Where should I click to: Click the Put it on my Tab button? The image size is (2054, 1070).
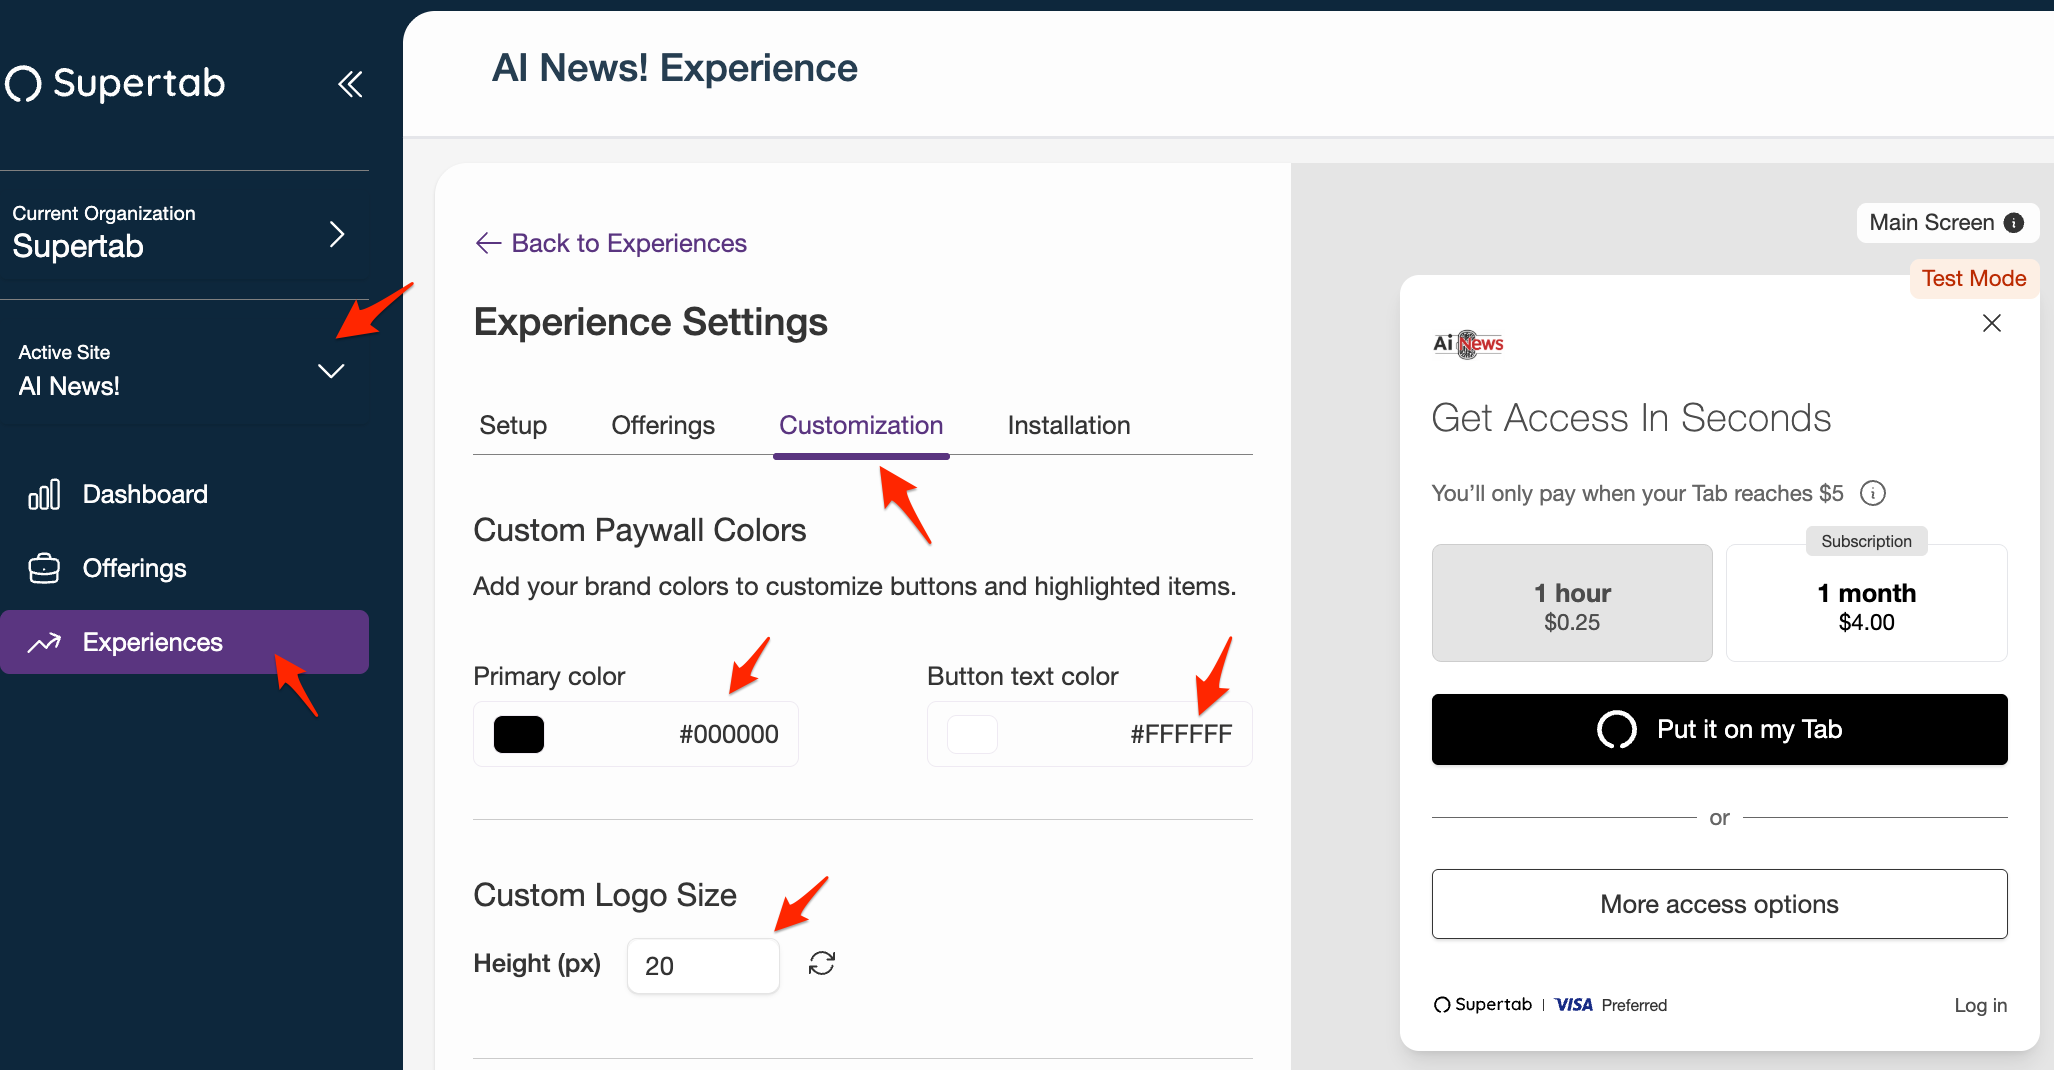point(1719,729)
